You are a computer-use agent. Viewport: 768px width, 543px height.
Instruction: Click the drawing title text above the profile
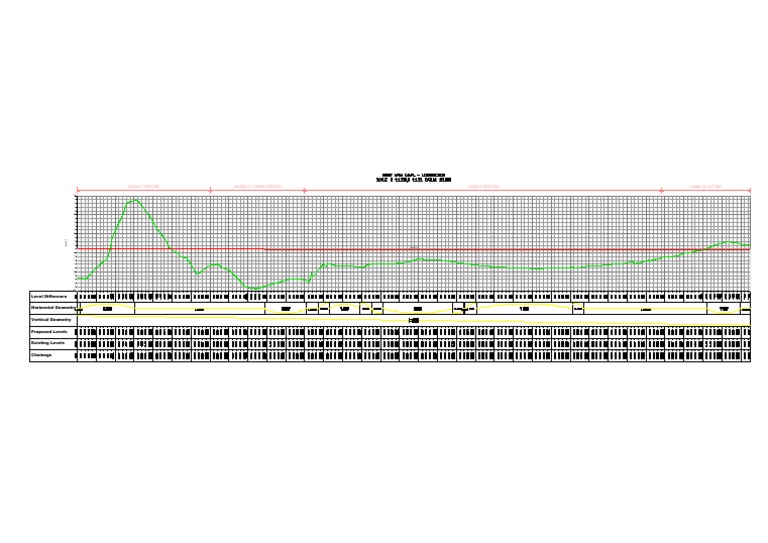point(413,177)
